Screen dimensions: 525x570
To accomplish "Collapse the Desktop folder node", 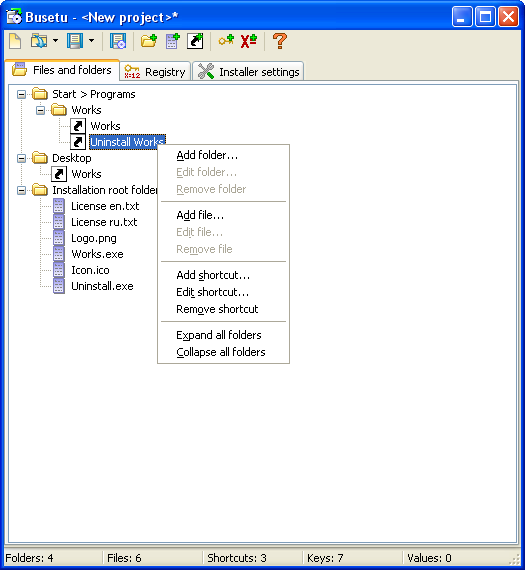I will point(21,158).
